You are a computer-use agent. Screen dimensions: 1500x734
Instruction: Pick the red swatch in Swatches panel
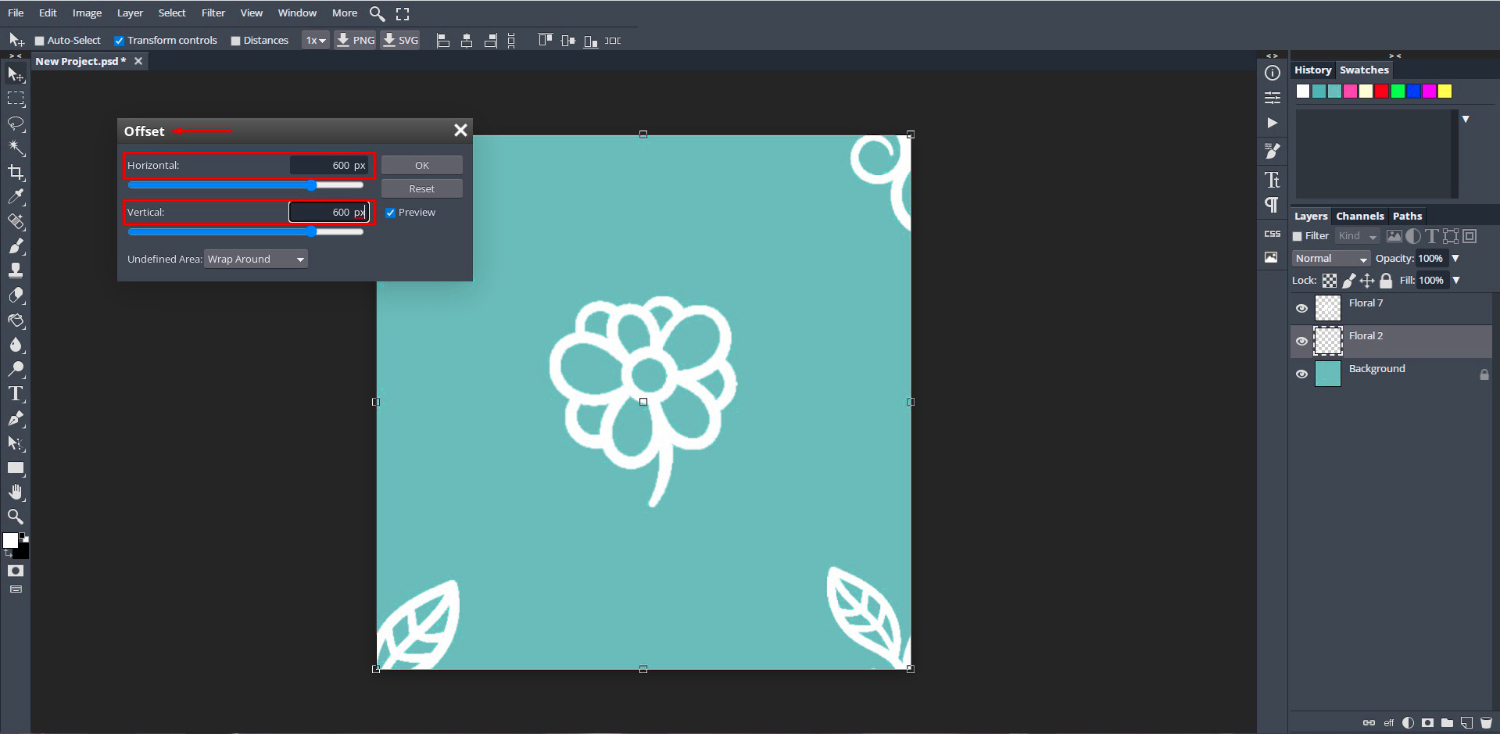[x=1381, y=91]
